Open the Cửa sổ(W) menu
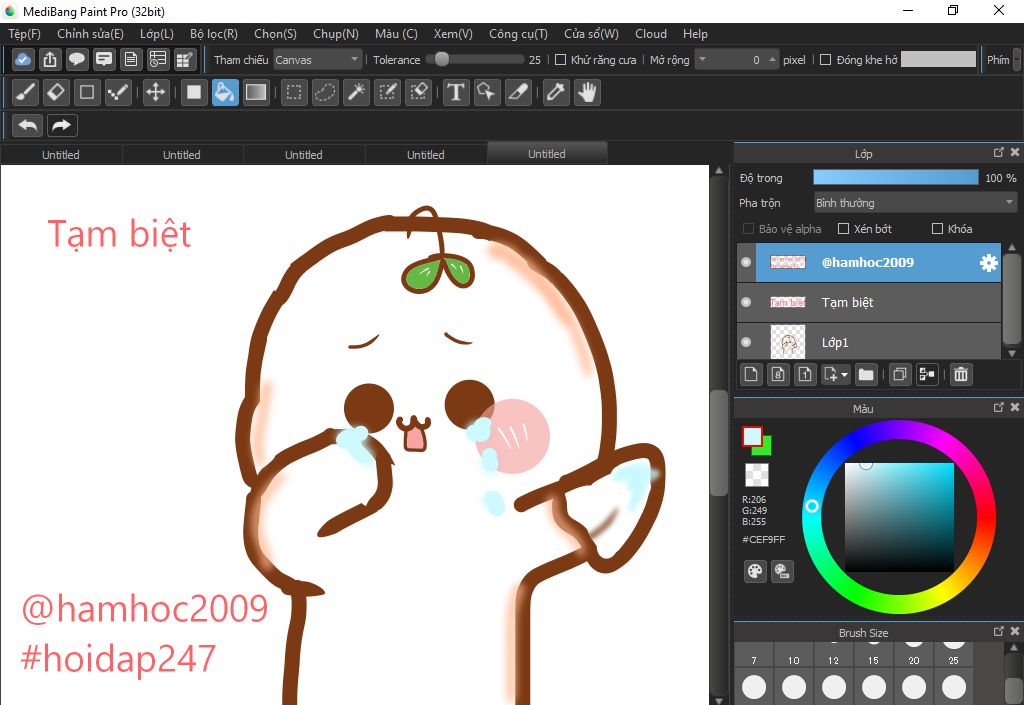The image size is (1024, 705). point(591,34)
